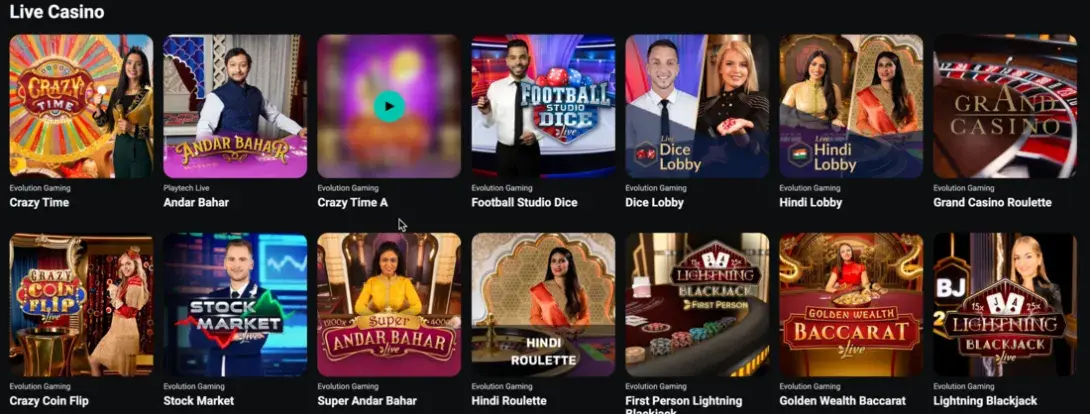Open the Lightning Blackjack thumbnail
Screen dimensions: 1090x414
[x=1005, y=304]
